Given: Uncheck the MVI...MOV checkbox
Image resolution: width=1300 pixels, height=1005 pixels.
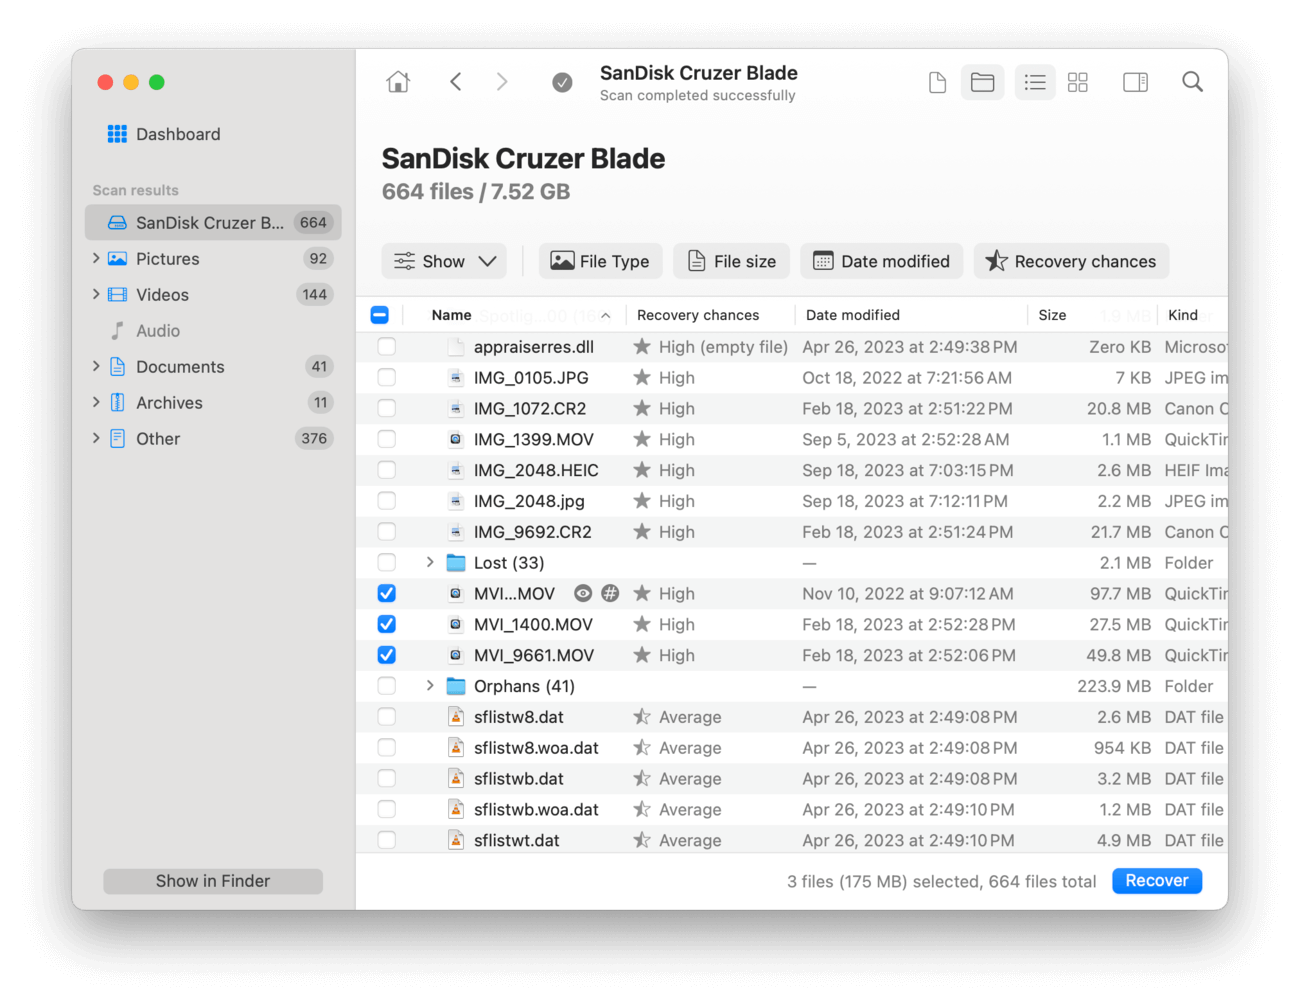Looking at the screenshot, I should 387,593.
